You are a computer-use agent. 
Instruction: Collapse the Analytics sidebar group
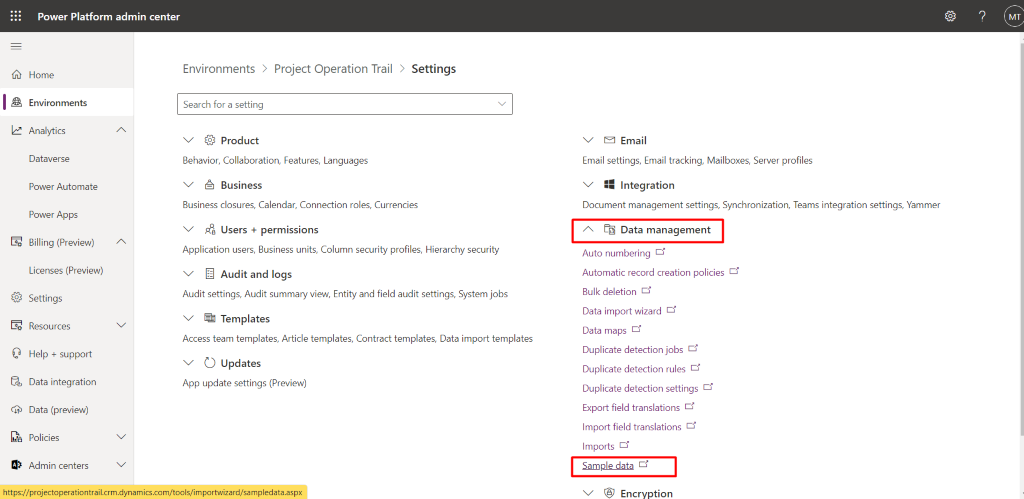click(121, 131)
